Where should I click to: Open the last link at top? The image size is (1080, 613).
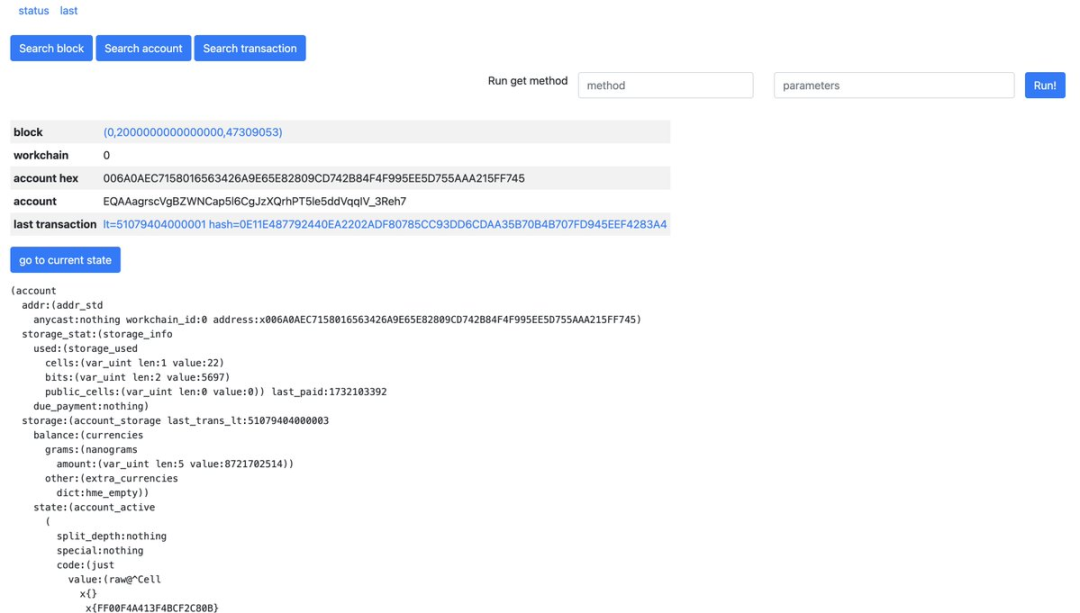click(68, 11)
